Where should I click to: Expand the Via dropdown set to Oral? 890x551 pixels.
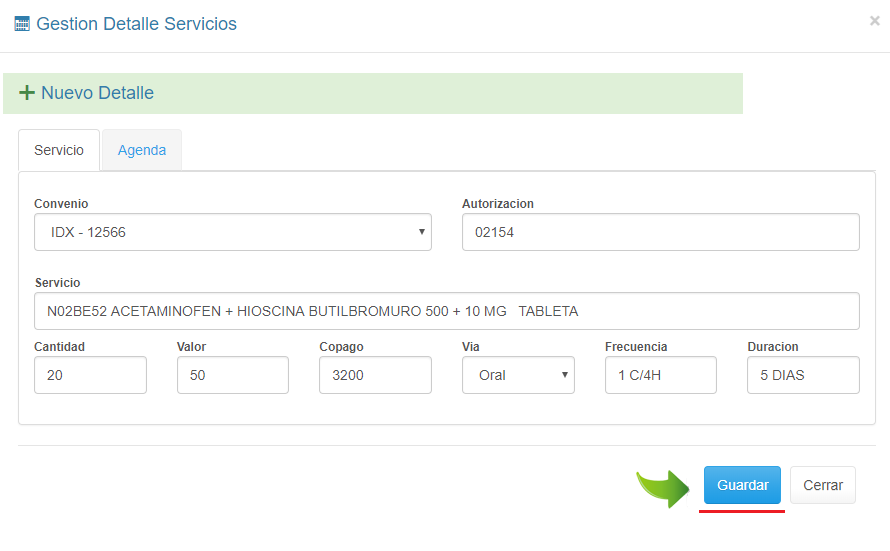(x=518, y=375)
